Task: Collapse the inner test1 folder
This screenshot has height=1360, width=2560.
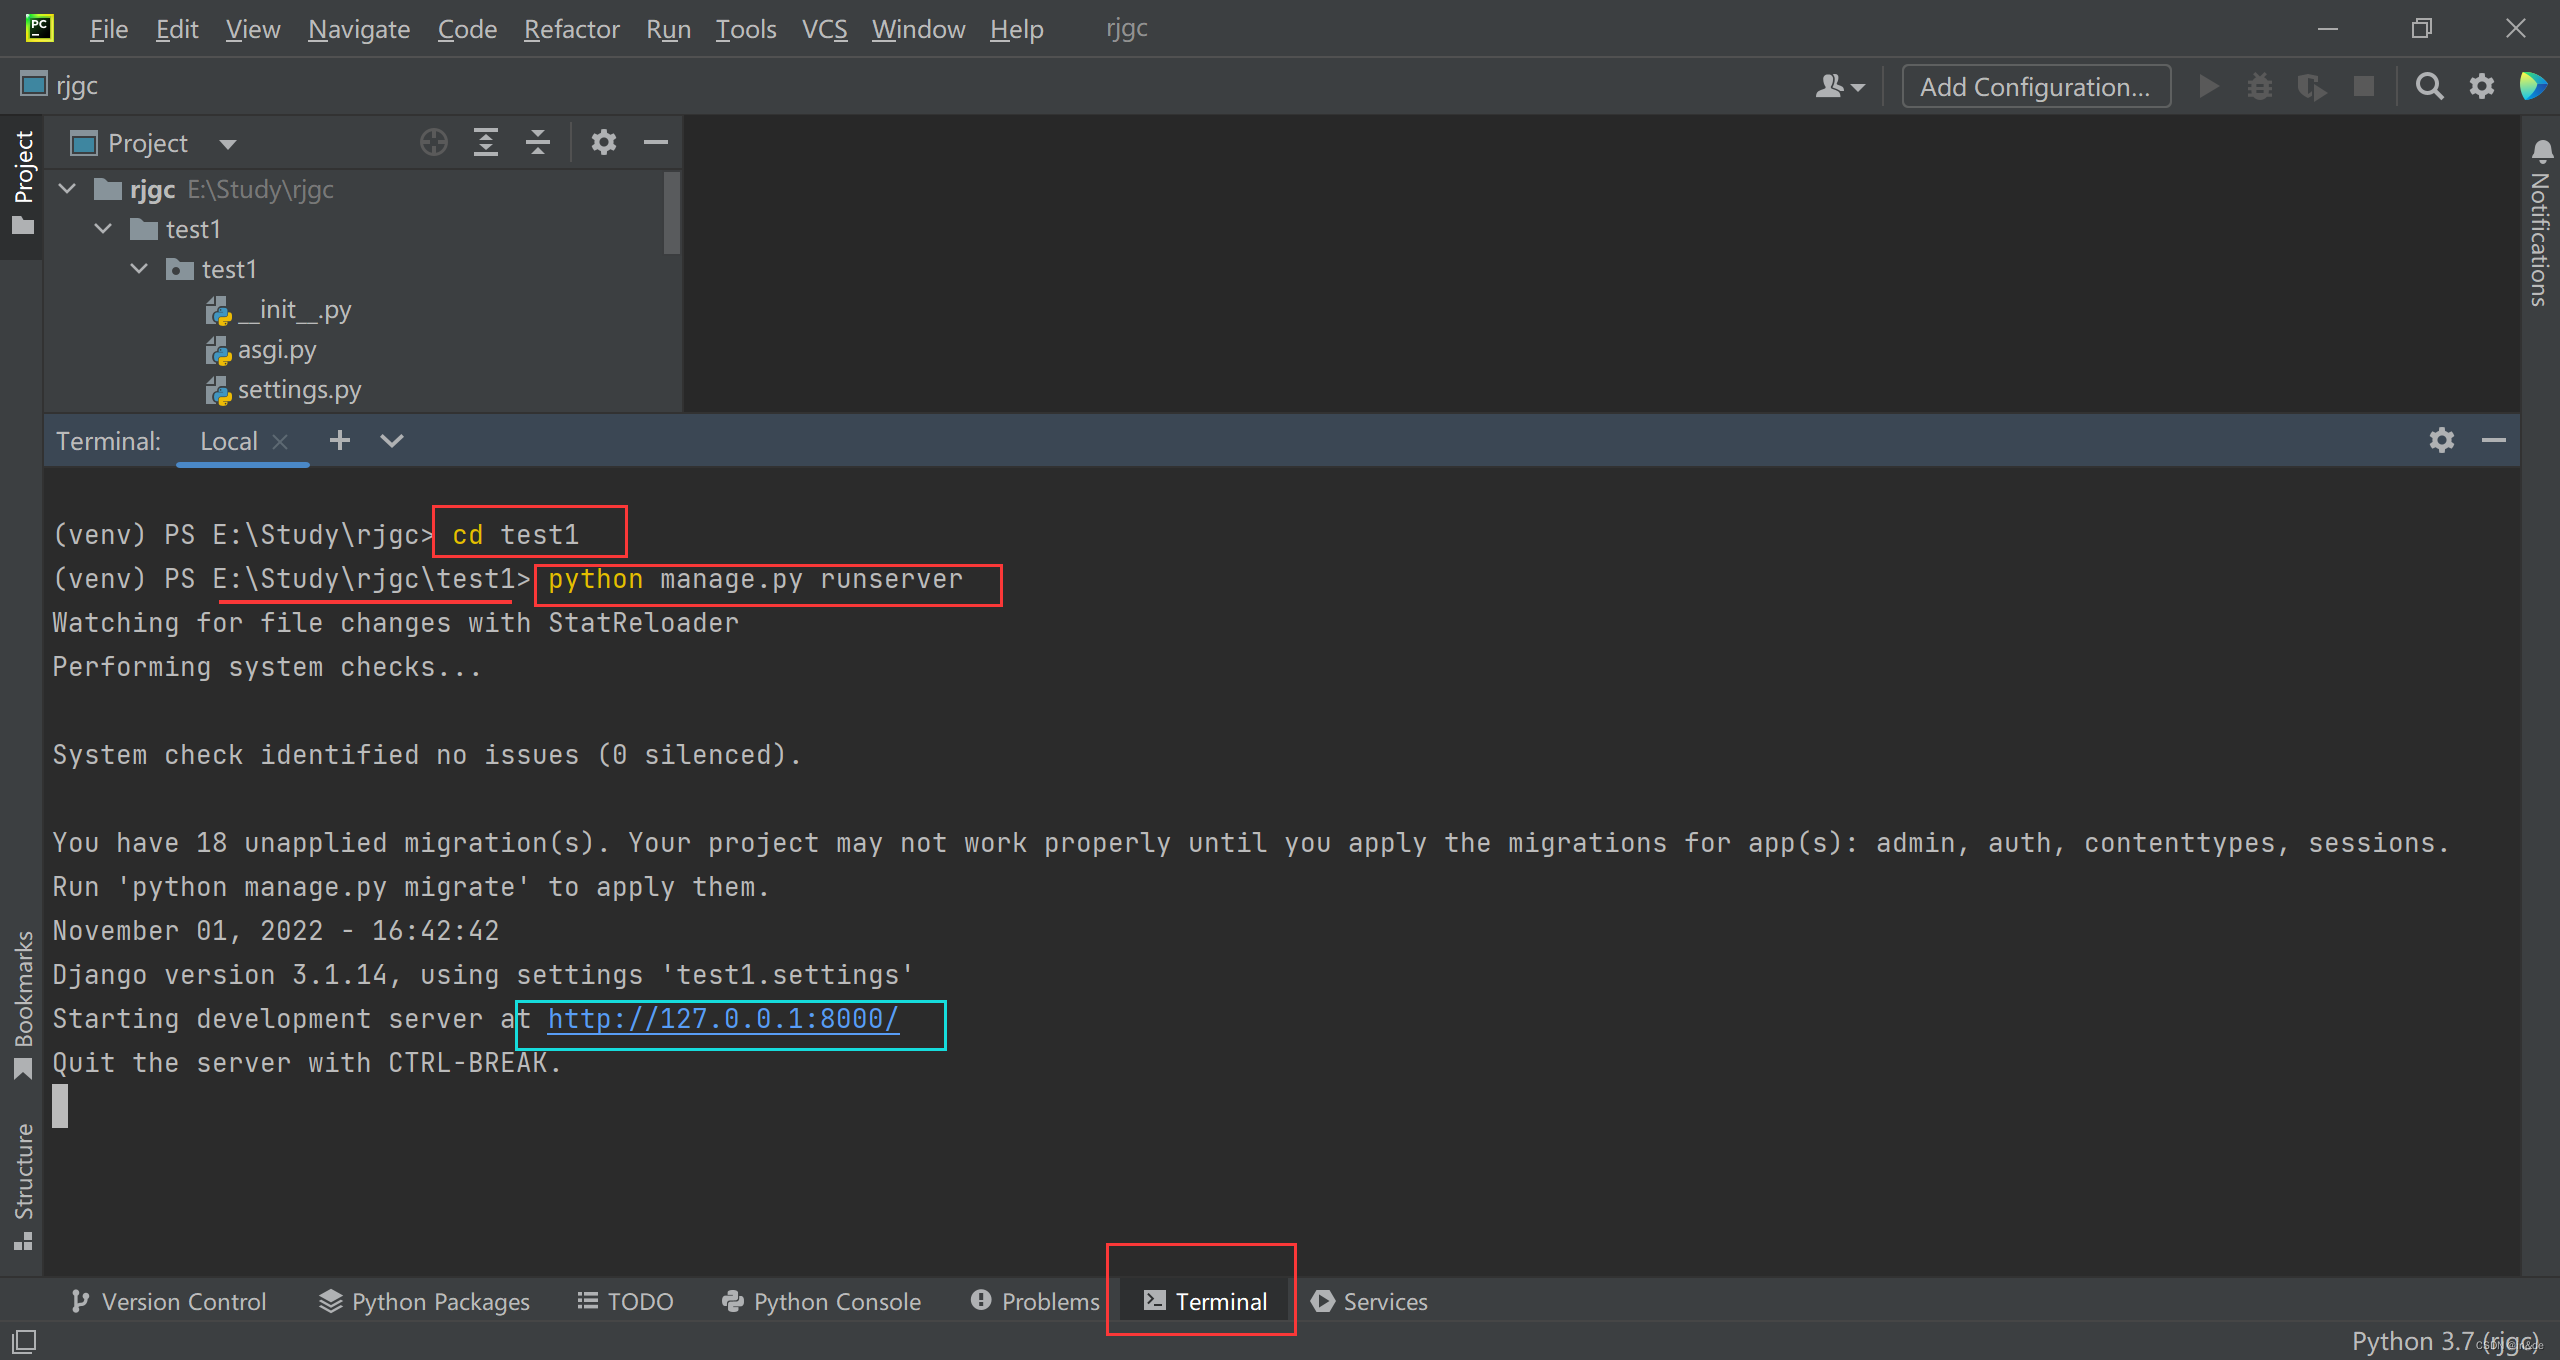Action: [x=139, y=268]
